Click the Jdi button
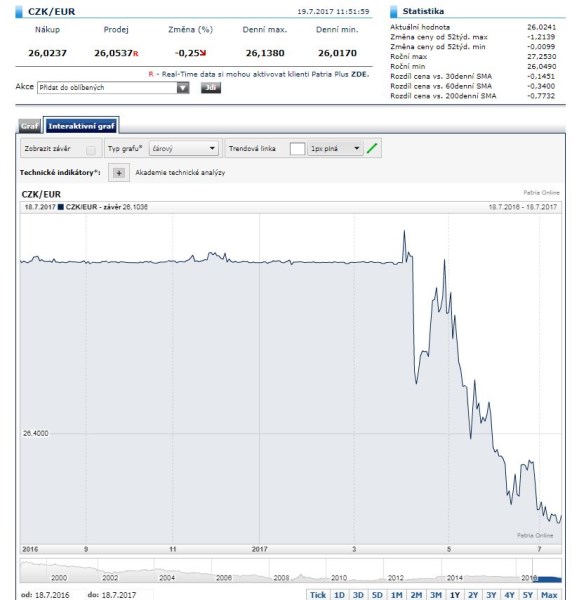Viewport: 572px width, 600px height. coord(211,88)
